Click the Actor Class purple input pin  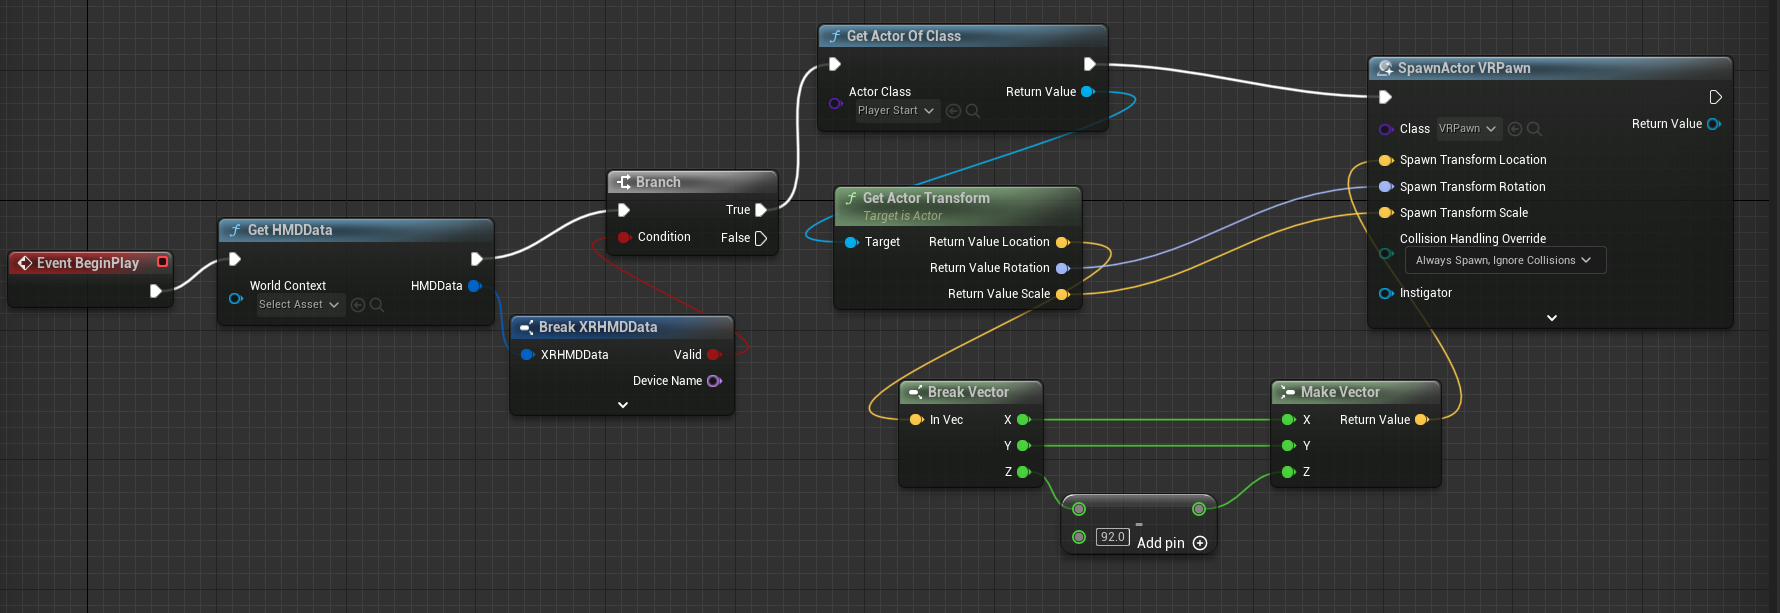pyautogui.click(x=836, y=103)
